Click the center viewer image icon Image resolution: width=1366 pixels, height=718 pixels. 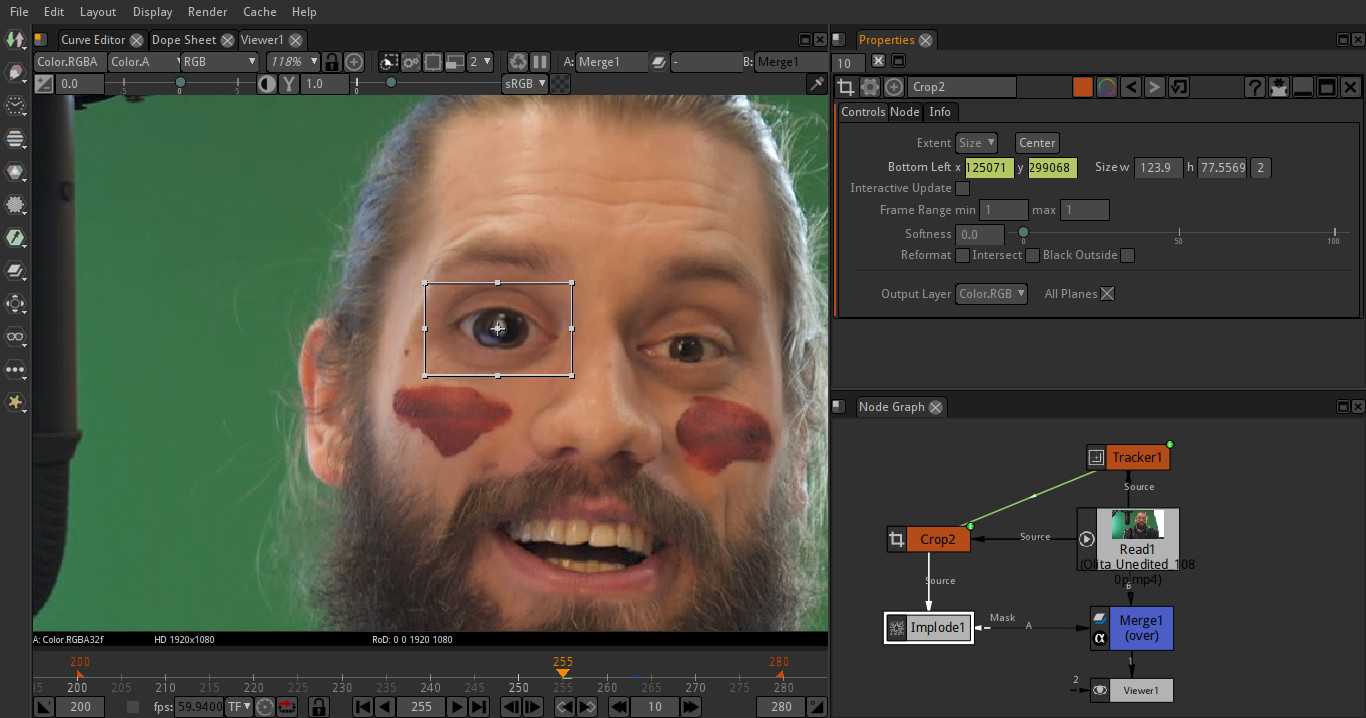(x=354, y=62)
